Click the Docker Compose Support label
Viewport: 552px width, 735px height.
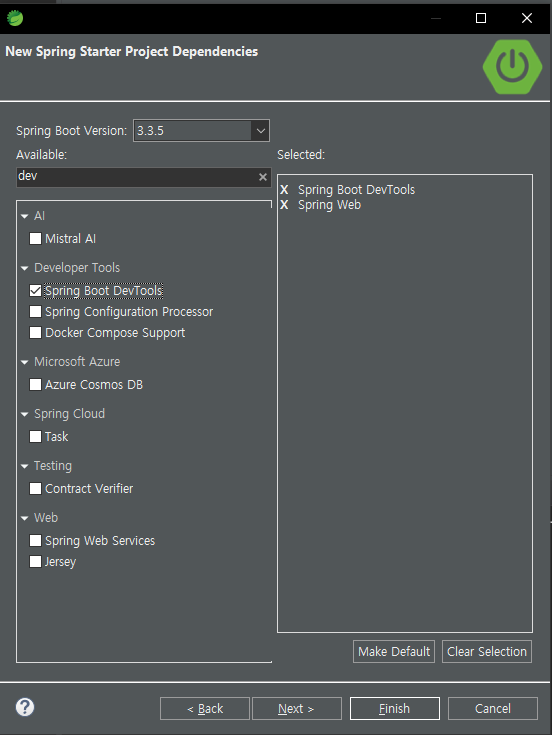click(x=115, y=333)
